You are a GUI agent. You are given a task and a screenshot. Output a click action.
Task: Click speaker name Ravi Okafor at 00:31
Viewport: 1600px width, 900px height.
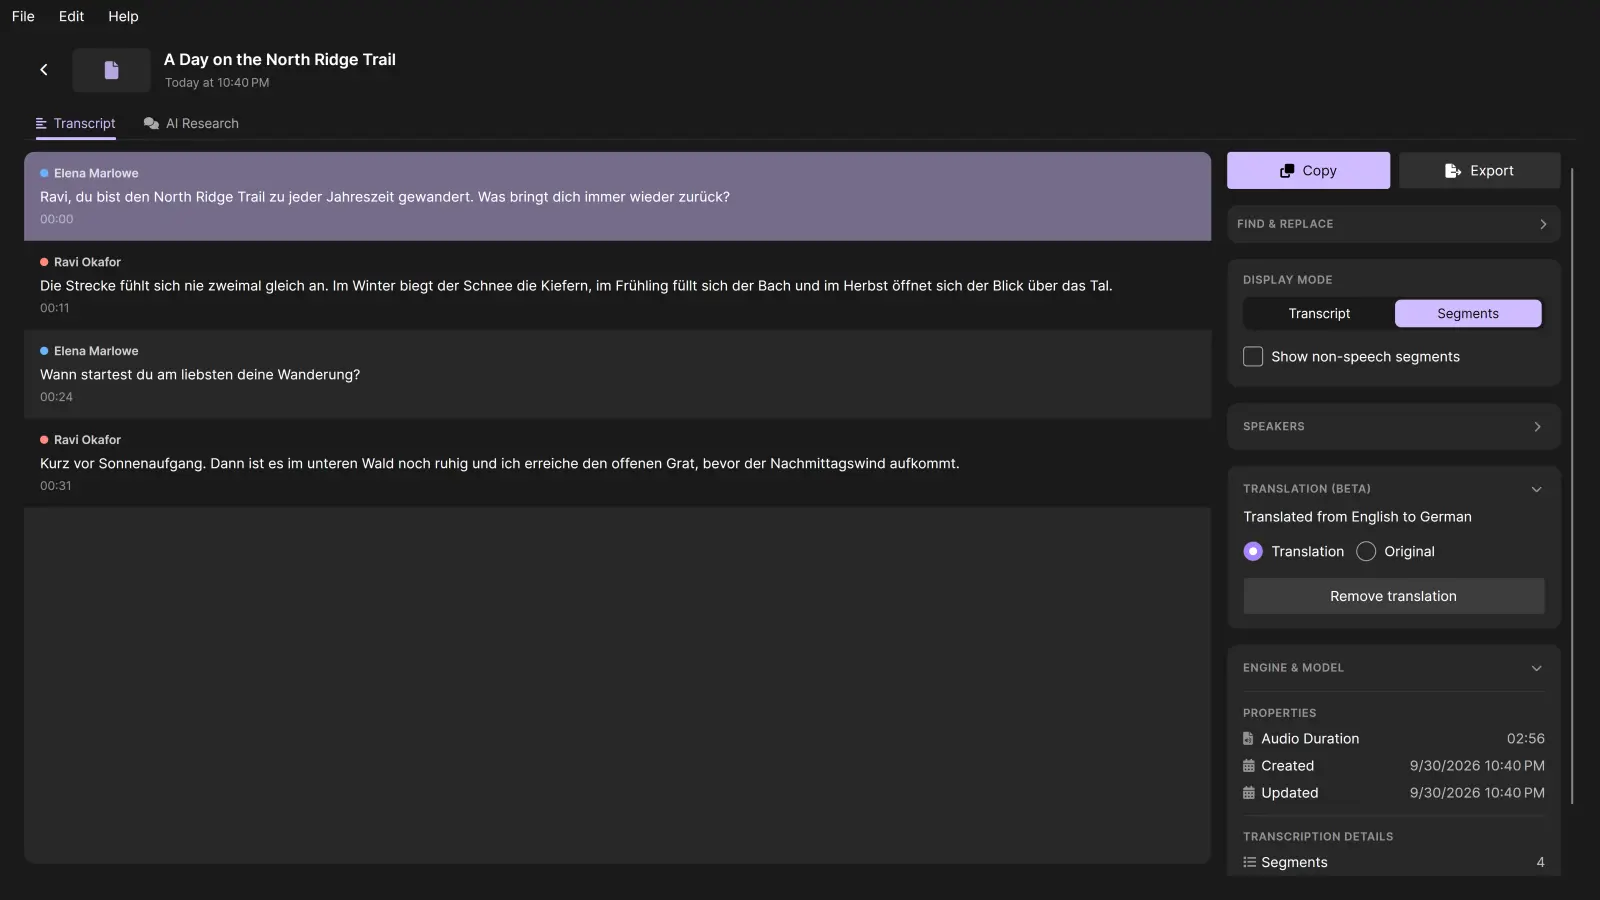click(87, 440)
